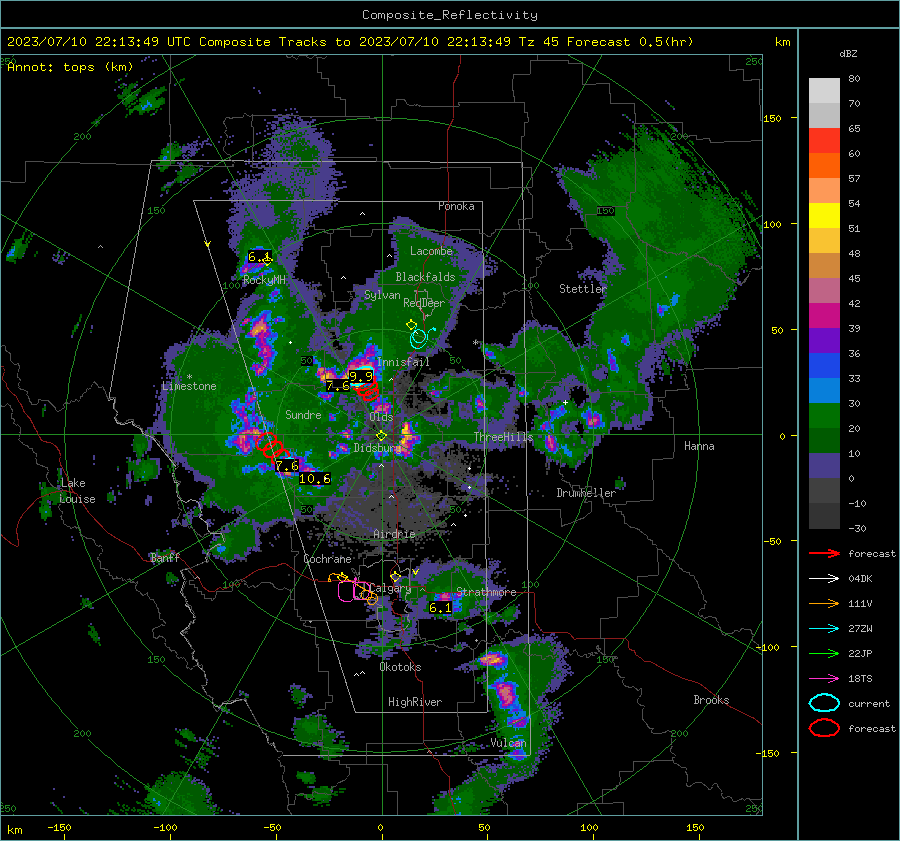900x841 pixels.
Task: Pick the yellow 51-54 dBZ color swatch
Action: click(x=824, y=216)
